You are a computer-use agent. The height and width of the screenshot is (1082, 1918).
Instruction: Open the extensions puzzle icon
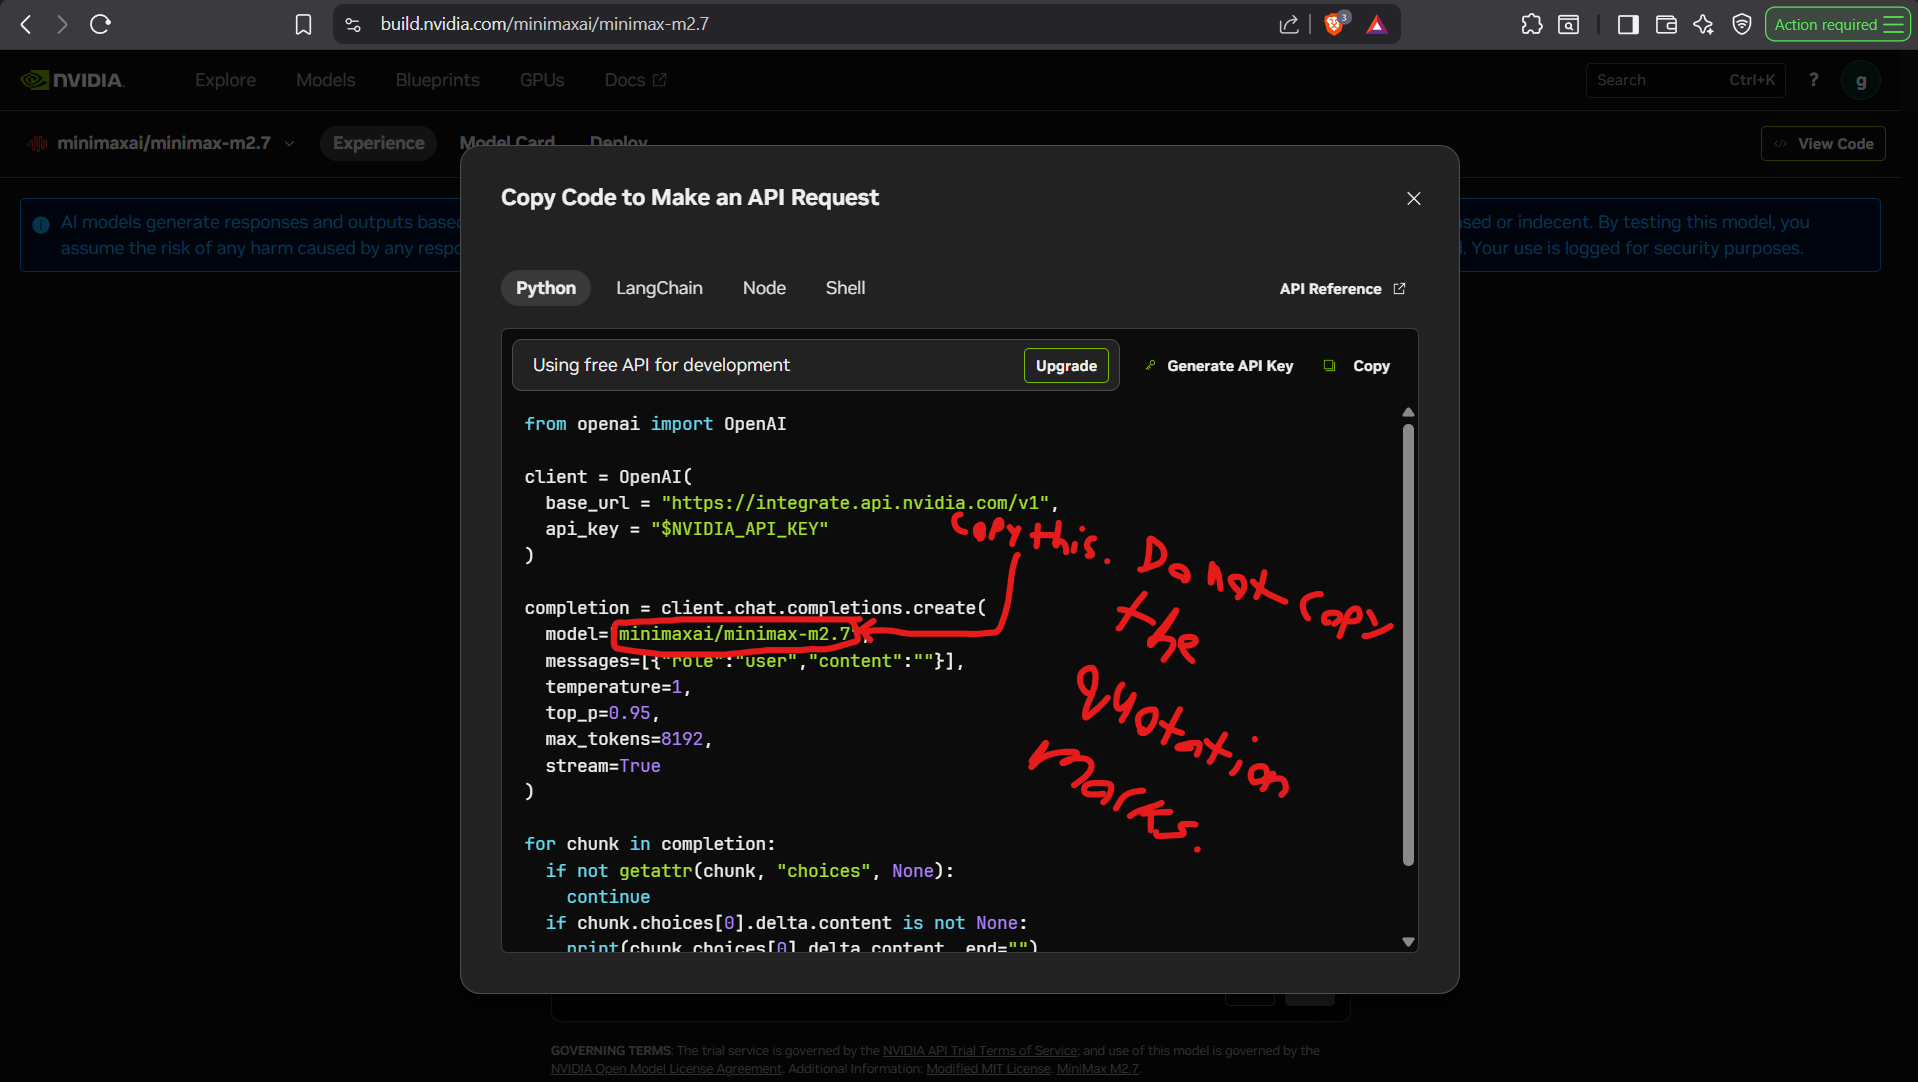coord(1531,24)
